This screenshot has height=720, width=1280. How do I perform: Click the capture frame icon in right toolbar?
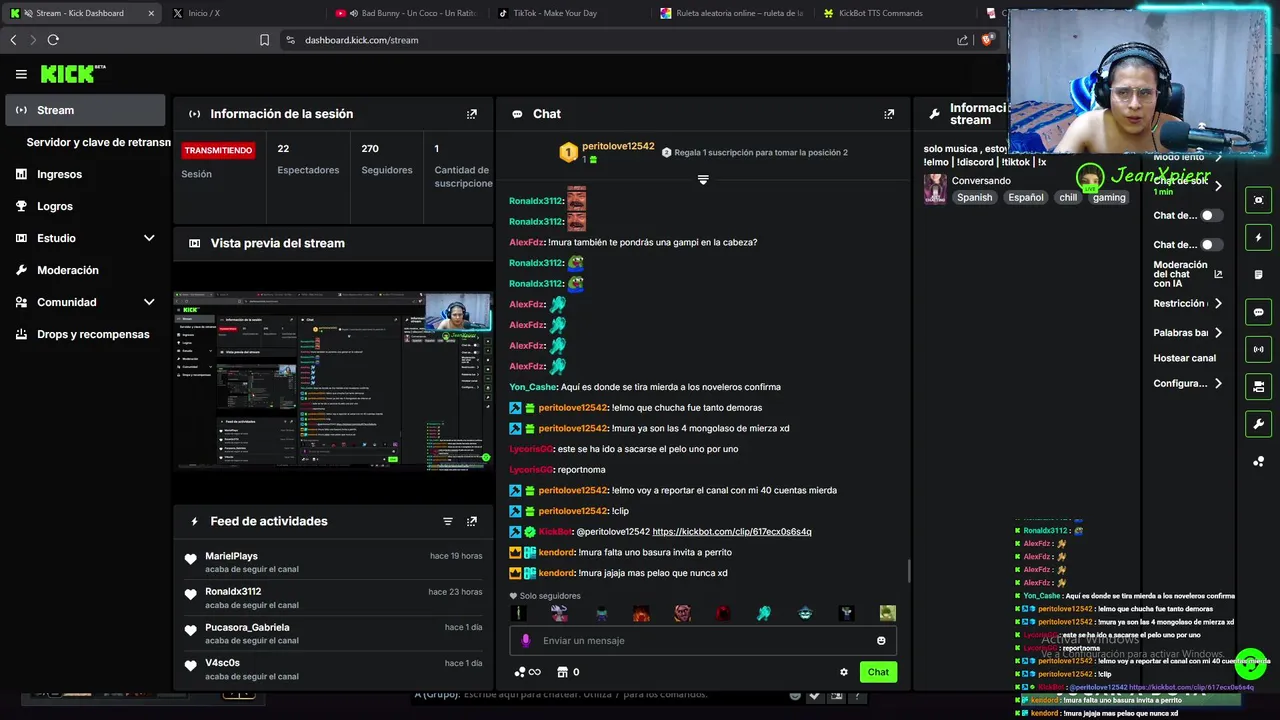[x=1258, y=200]
